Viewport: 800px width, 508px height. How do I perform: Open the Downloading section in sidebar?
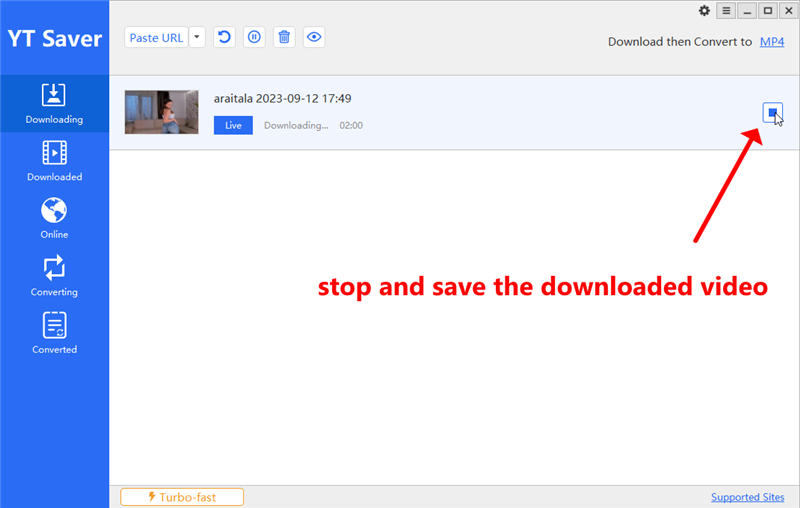click(54, 104)
